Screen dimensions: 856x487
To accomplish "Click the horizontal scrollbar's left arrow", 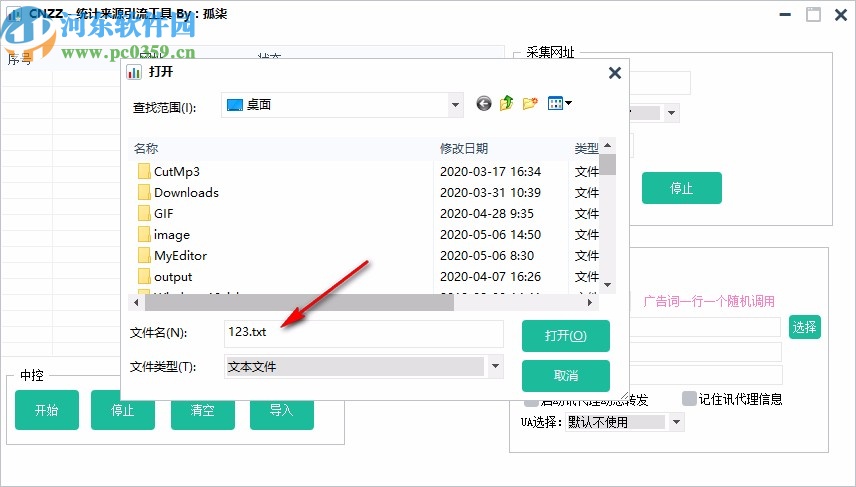I will click(x=136, y=302).
